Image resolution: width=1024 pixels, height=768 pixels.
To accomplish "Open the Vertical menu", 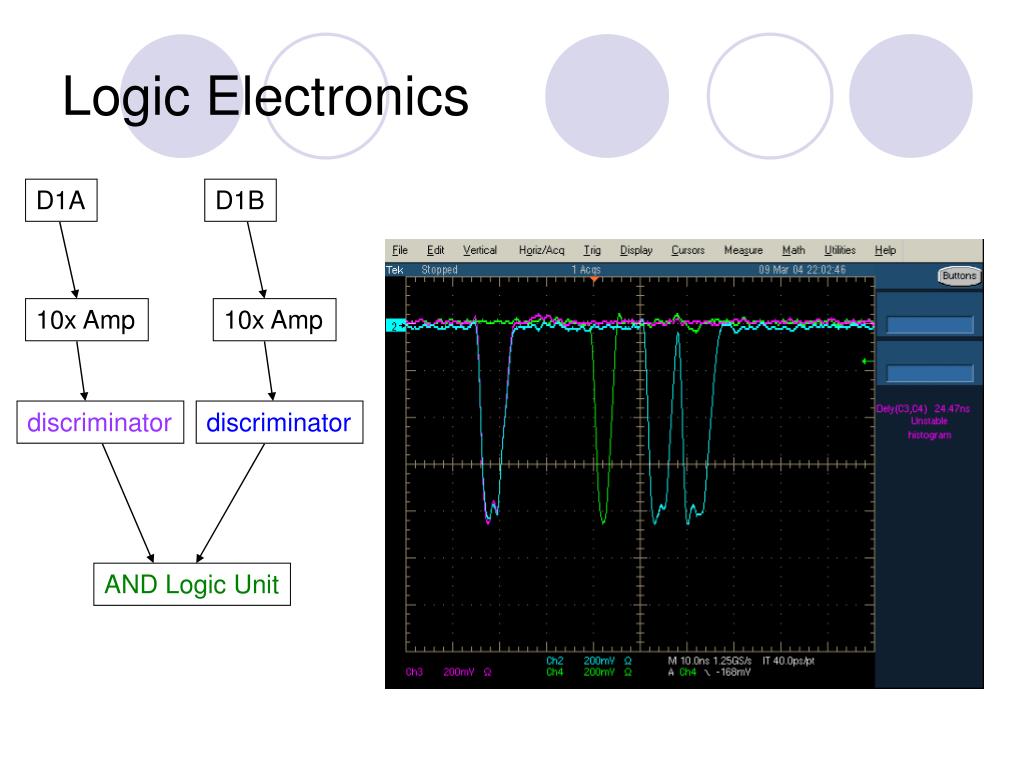I will tap(480, 250).
